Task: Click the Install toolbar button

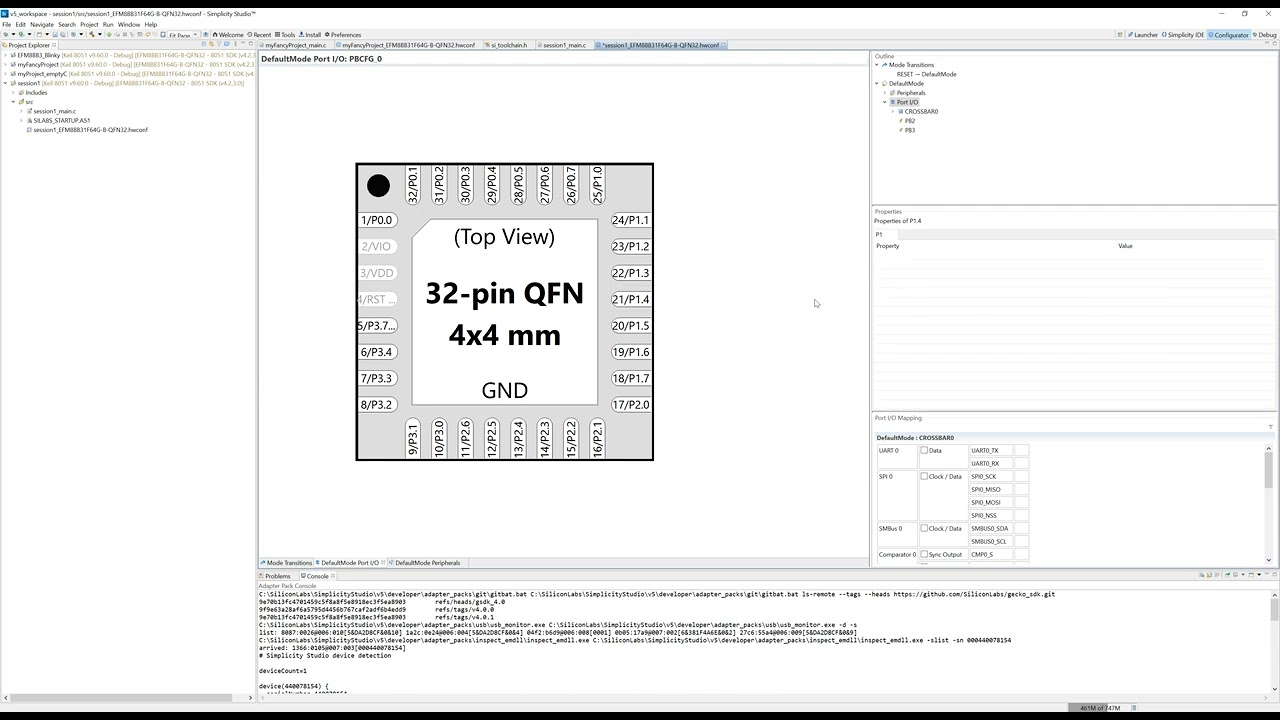Action: pos(310,34)
